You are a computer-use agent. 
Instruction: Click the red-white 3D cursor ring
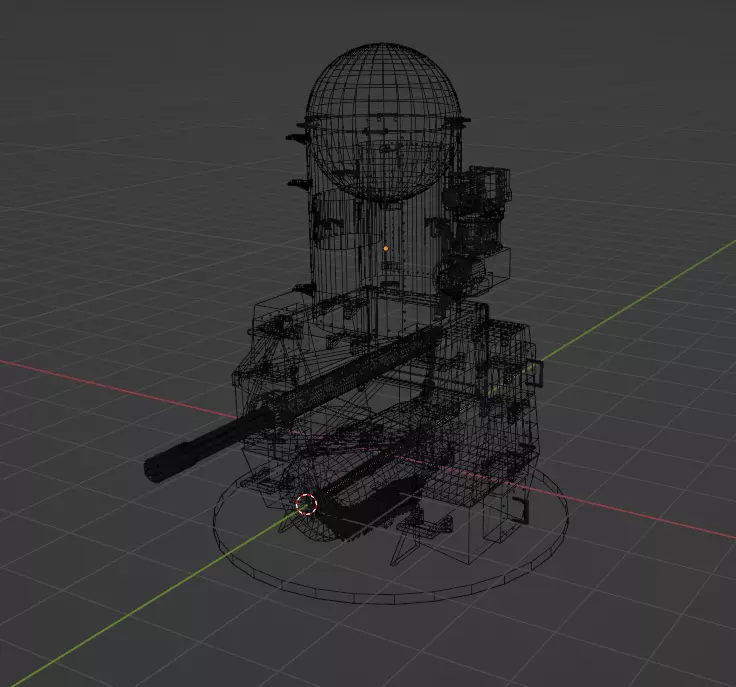tap(307, 504)
